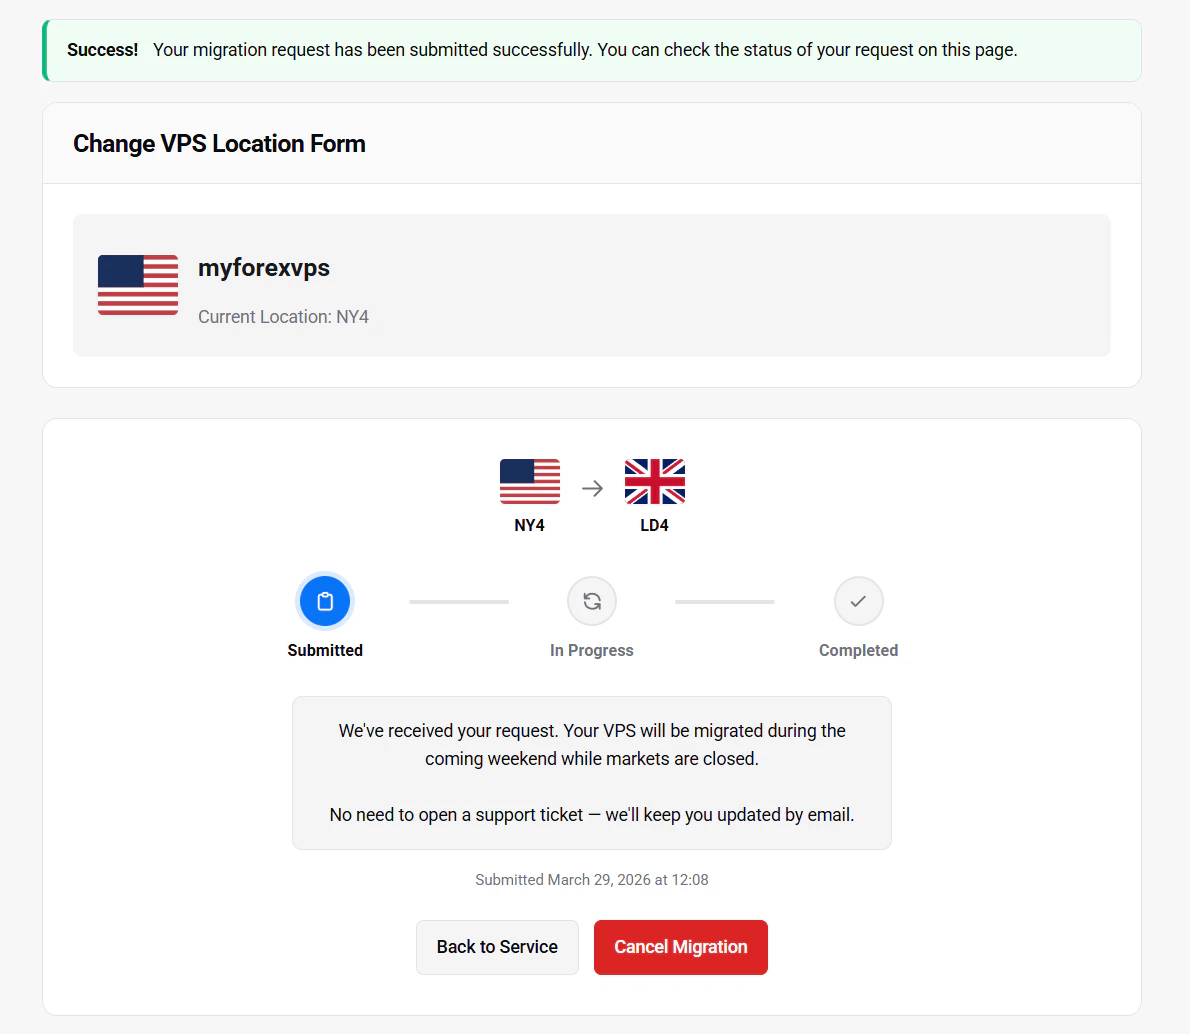Click the American flag beside myforexvps

coord(138,285)
